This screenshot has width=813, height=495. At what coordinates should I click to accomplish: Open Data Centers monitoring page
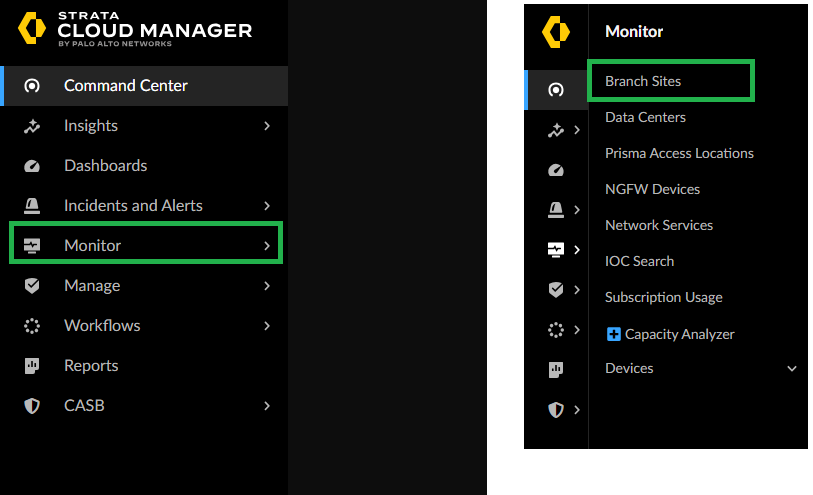pos(645,117)
